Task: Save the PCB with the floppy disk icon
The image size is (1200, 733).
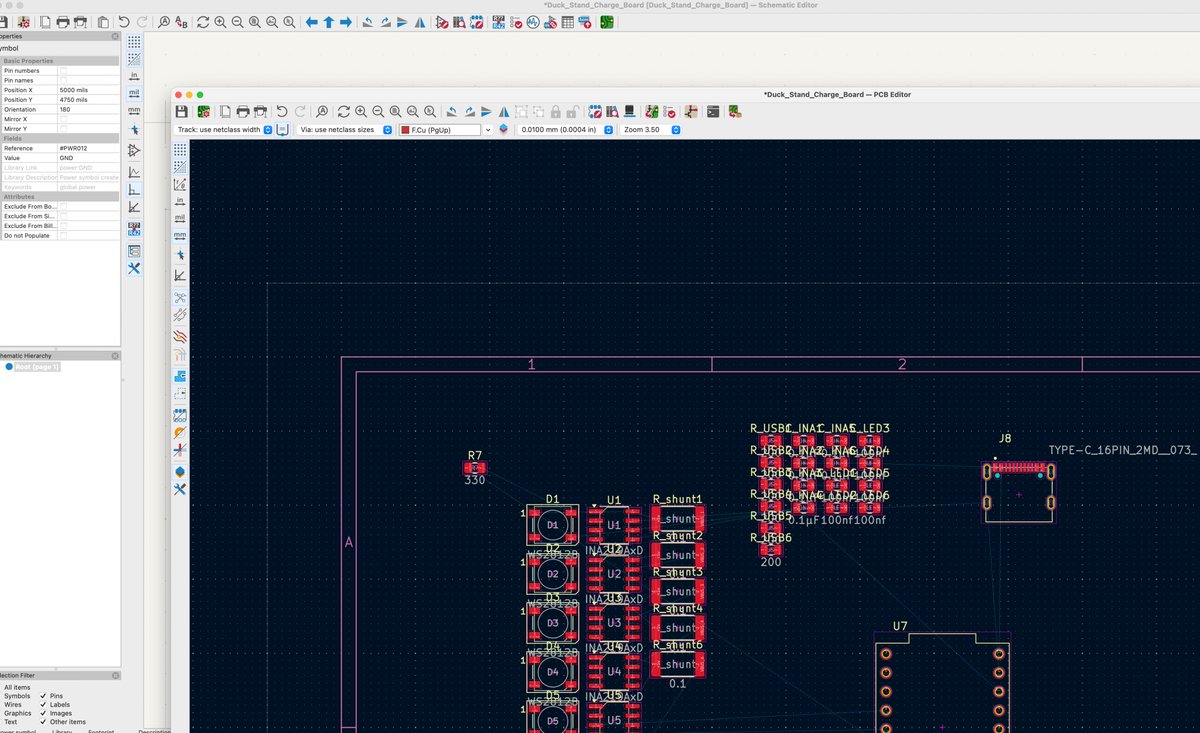Action: (180, 111)
